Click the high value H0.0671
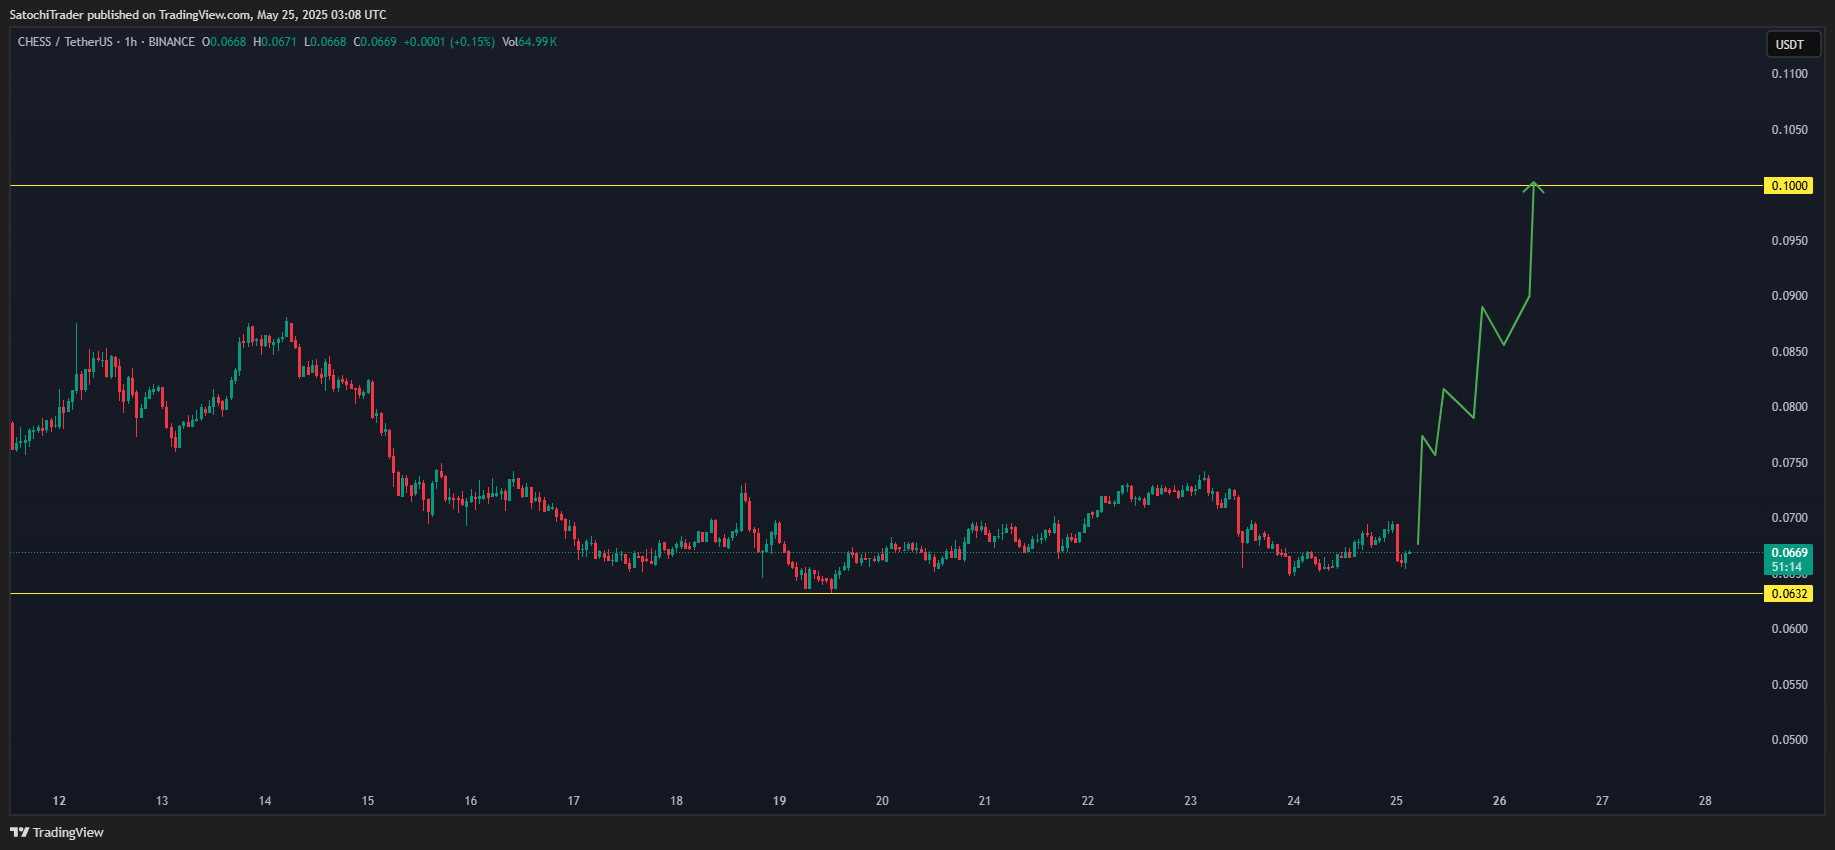 pyautogui.click(x=275, y=42)
